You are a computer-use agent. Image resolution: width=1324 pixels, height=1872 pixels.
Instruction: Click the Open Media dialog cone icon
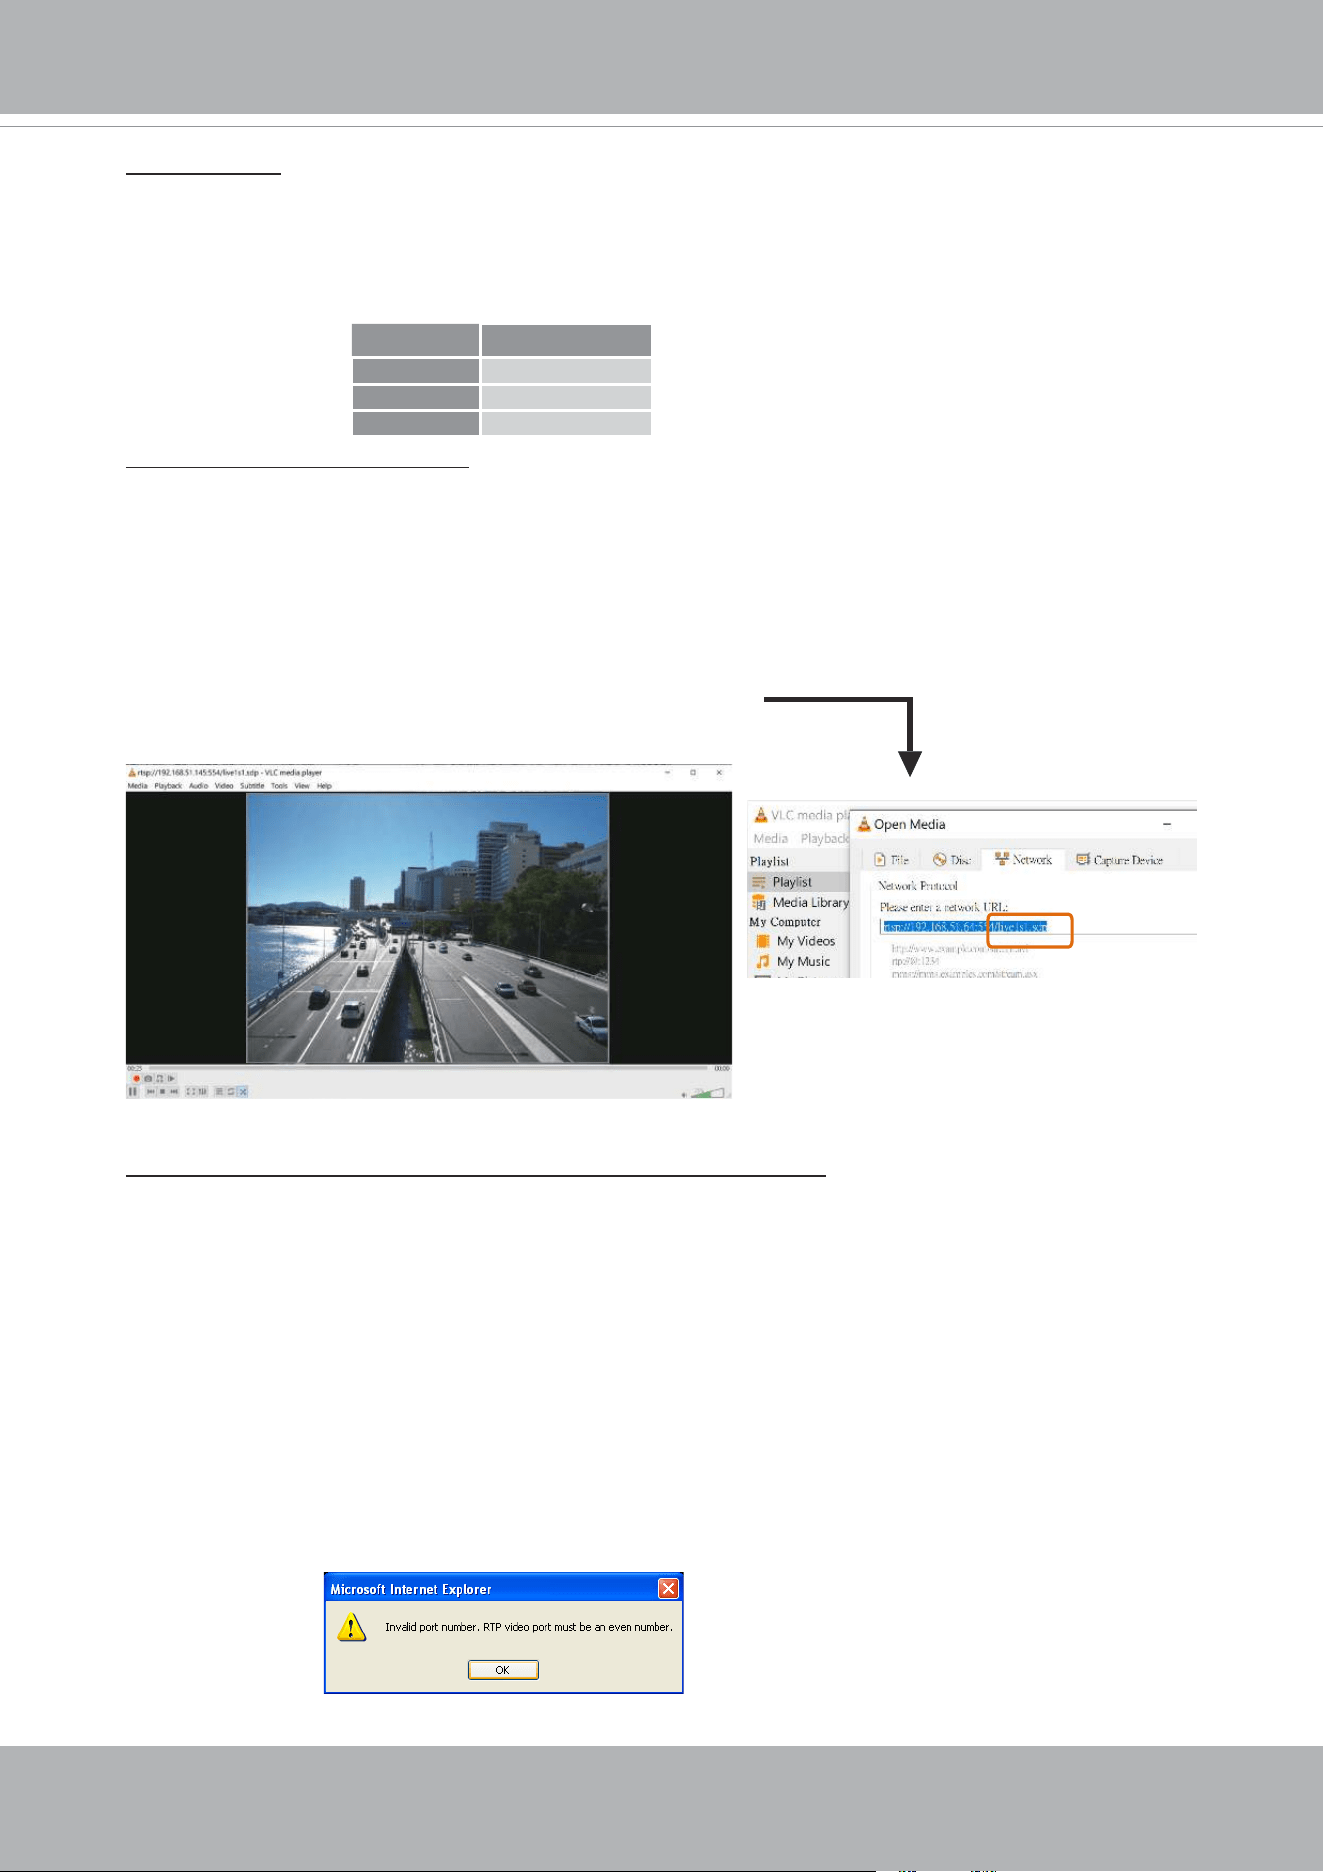pos(864,824)
